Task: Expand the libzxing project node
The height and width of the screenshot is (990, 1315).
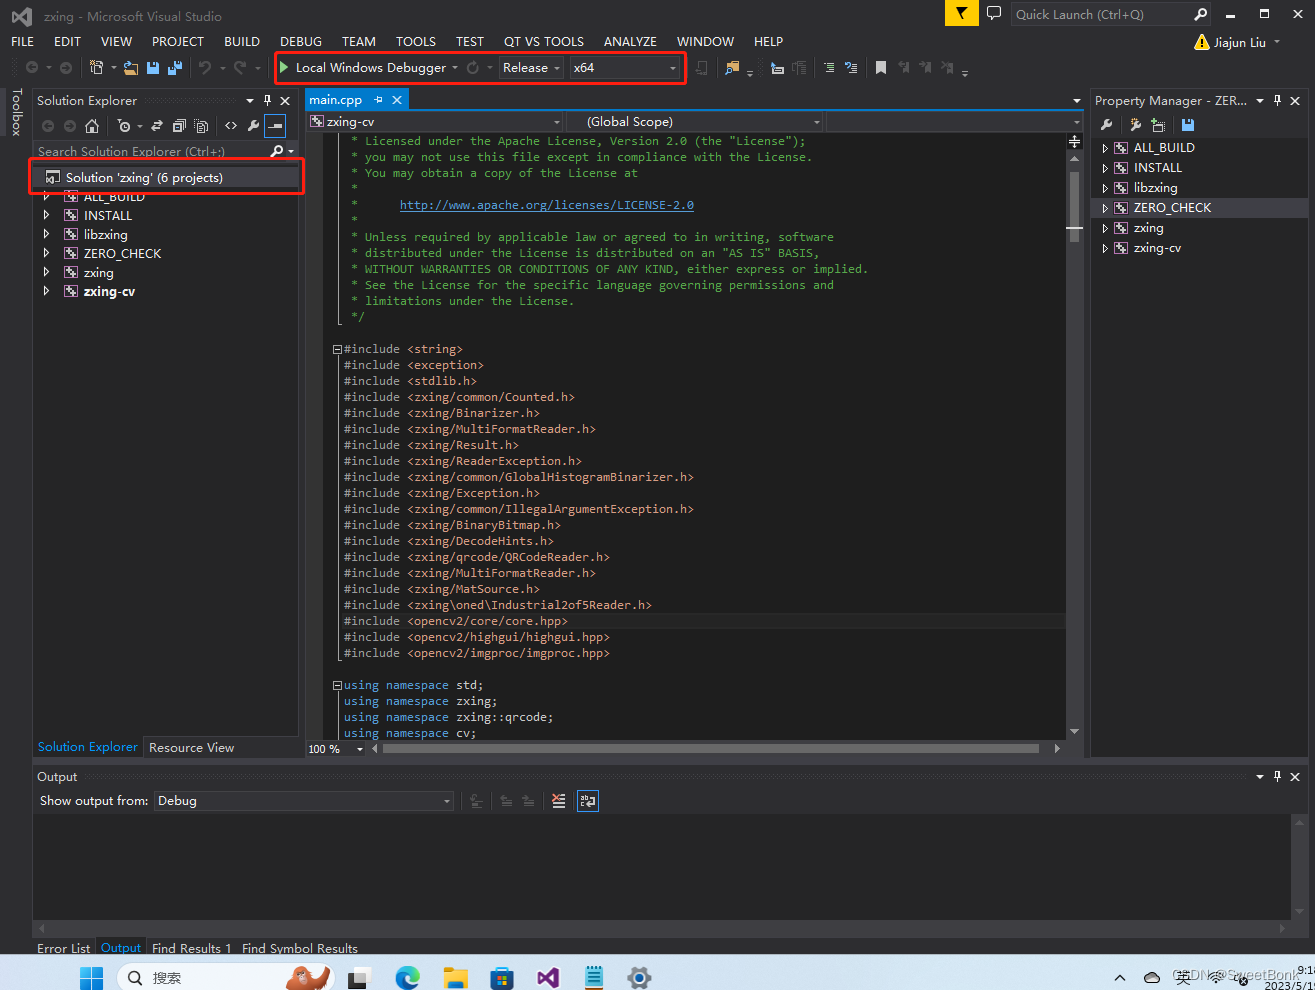Action: (46, 234)
